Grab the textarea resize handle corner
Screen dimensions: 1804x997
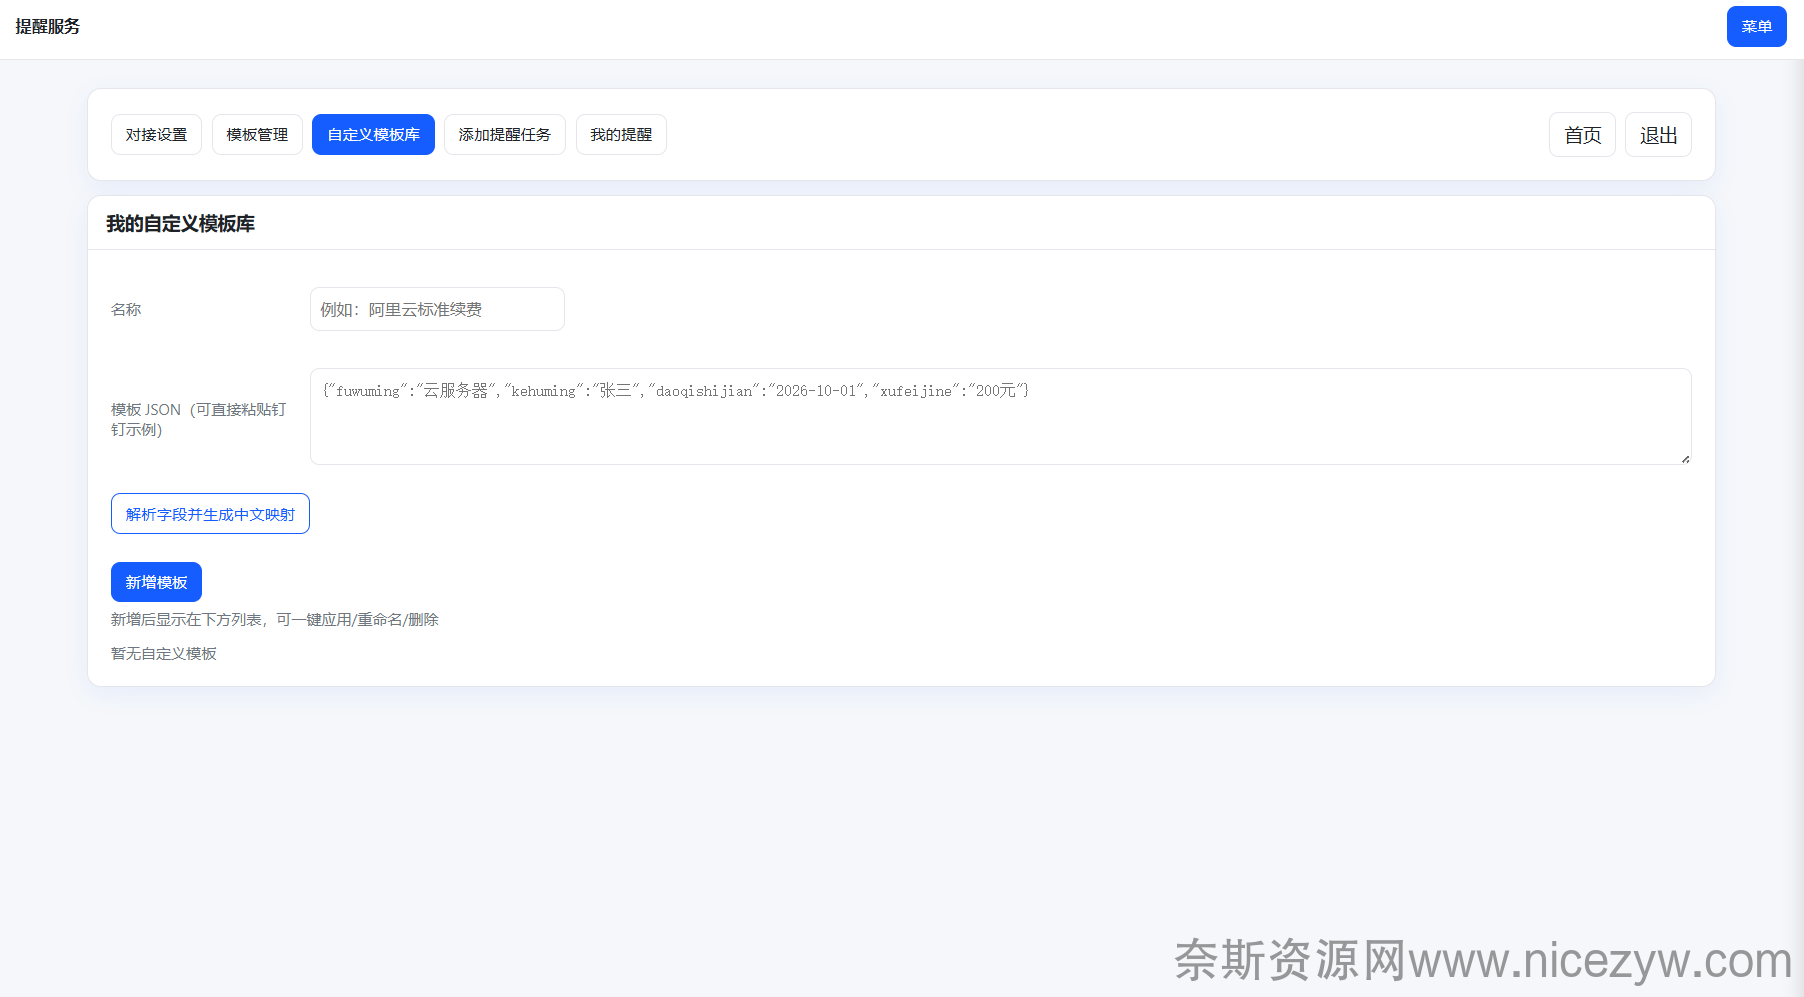coord(1685,459)
